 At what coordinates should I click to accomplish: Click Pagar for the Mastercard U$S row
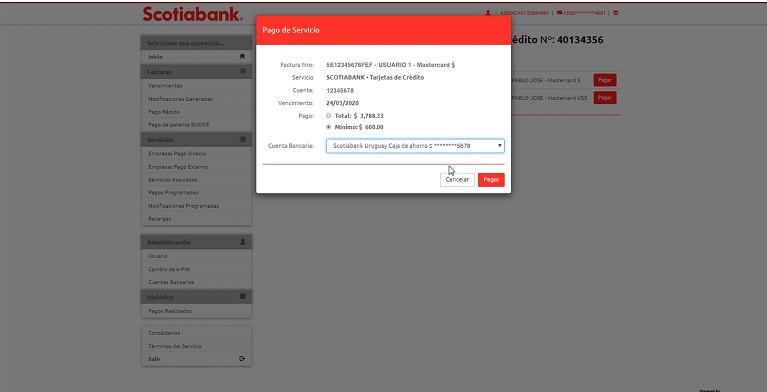tap(605, 97)
